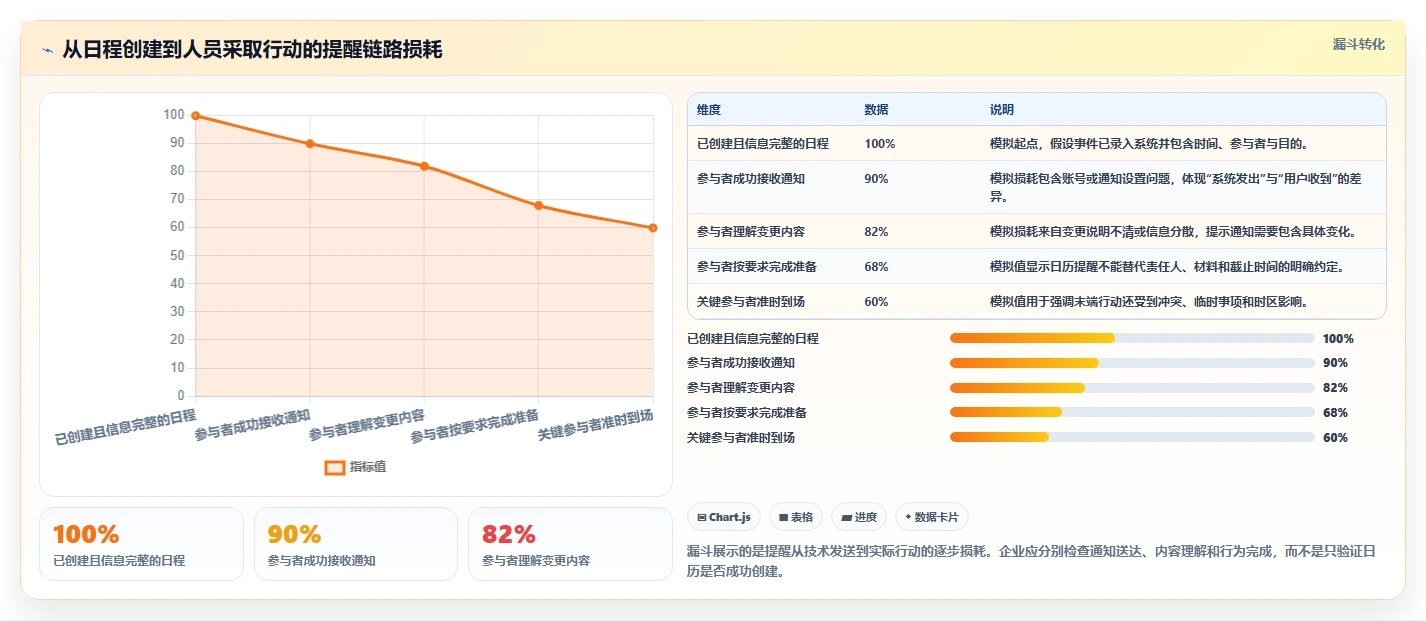Viewport: 1426px width, 621px height.
Task: Click the card title 从日程创建到人员采取行动的提醒链路损耗
Action: coord(252,50)
